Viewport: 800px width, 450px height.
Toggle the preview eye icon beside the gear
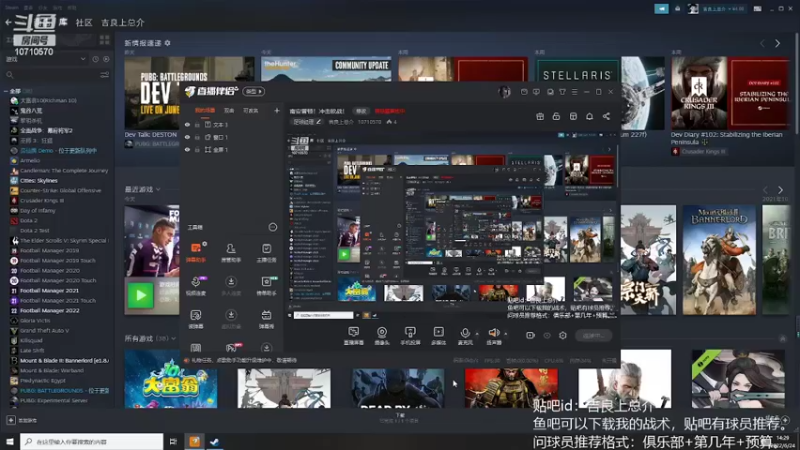[x=547, y=335]
